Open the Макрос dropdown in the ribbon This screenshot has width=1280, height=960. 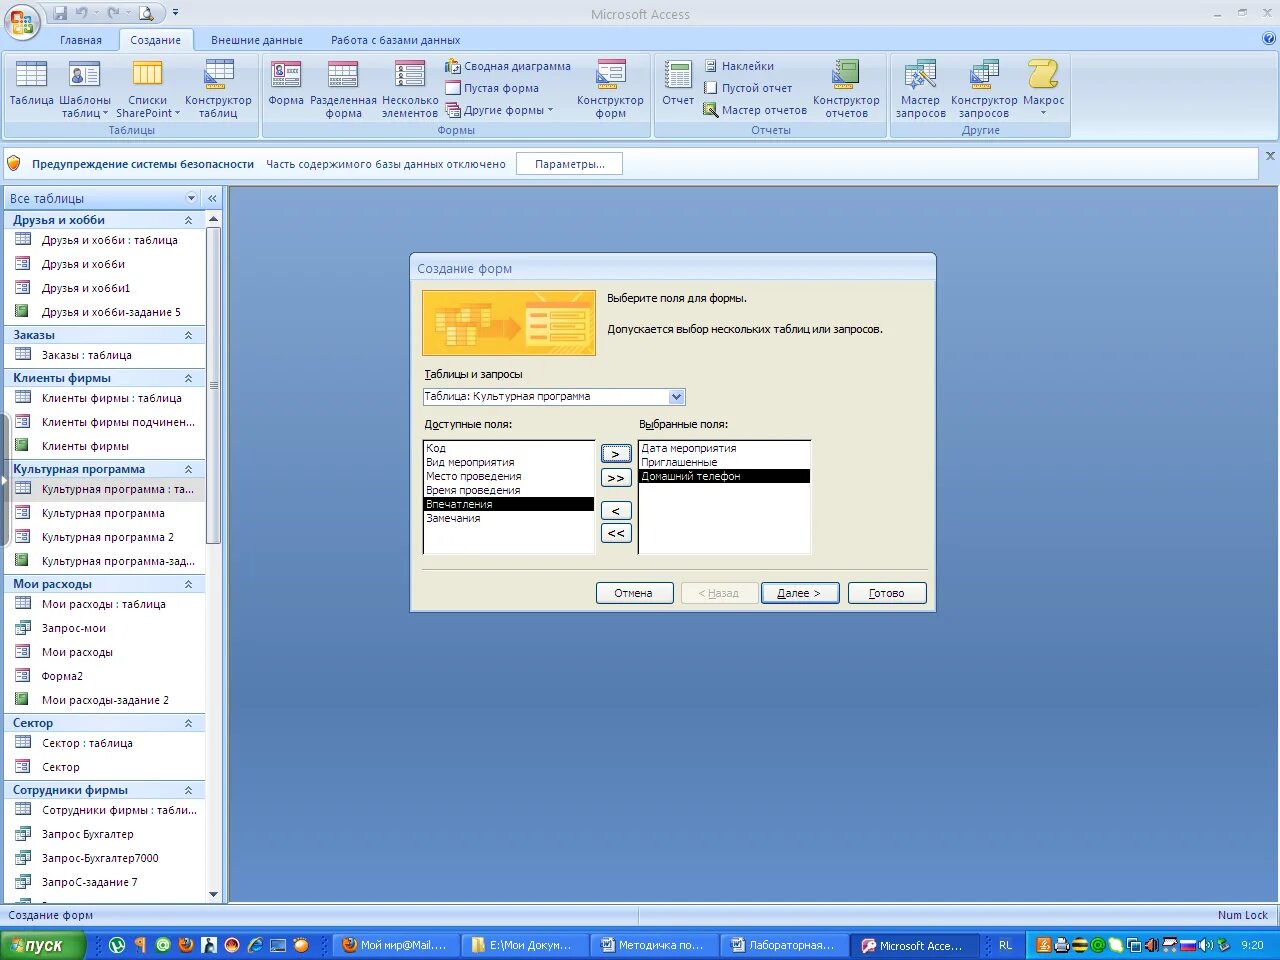click(1043, 89)
